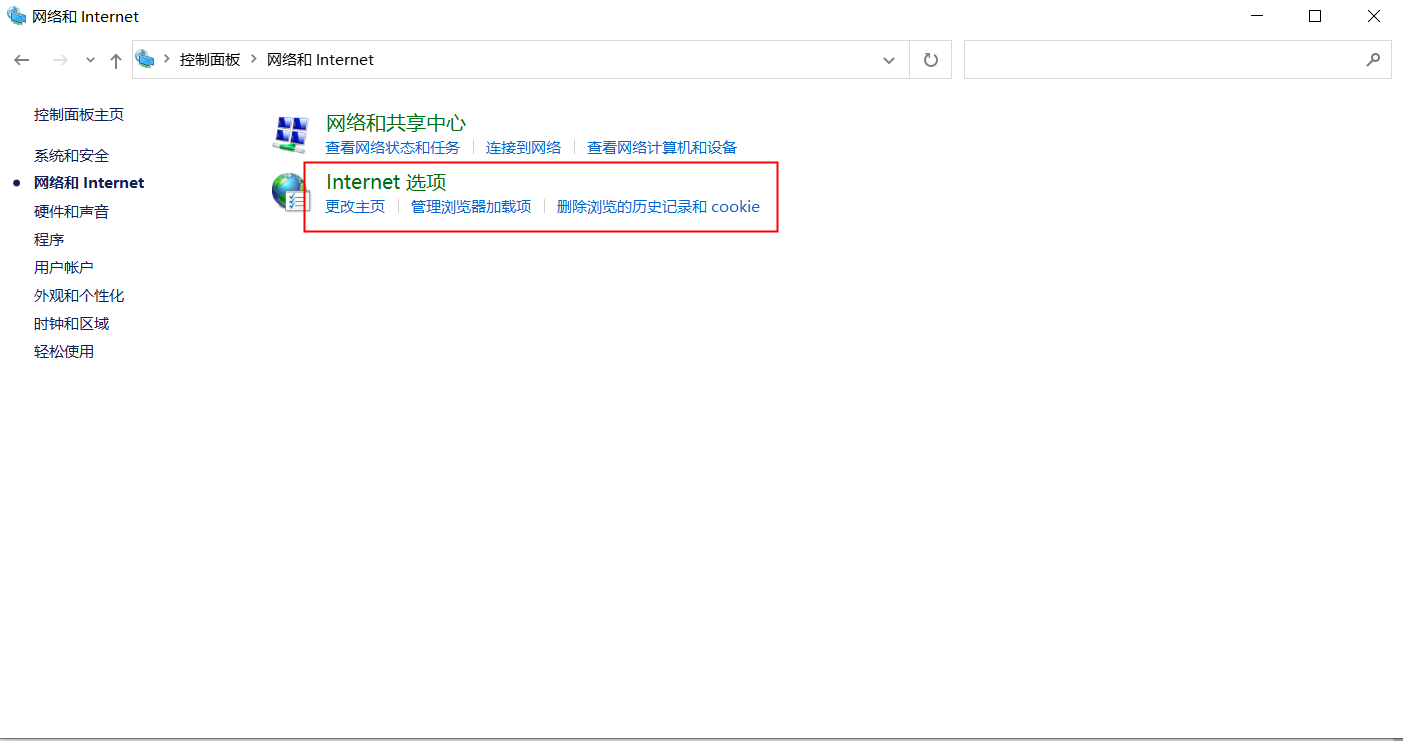
Task: Open the 网络和共享中心 heading
Action: coord(396,123)
